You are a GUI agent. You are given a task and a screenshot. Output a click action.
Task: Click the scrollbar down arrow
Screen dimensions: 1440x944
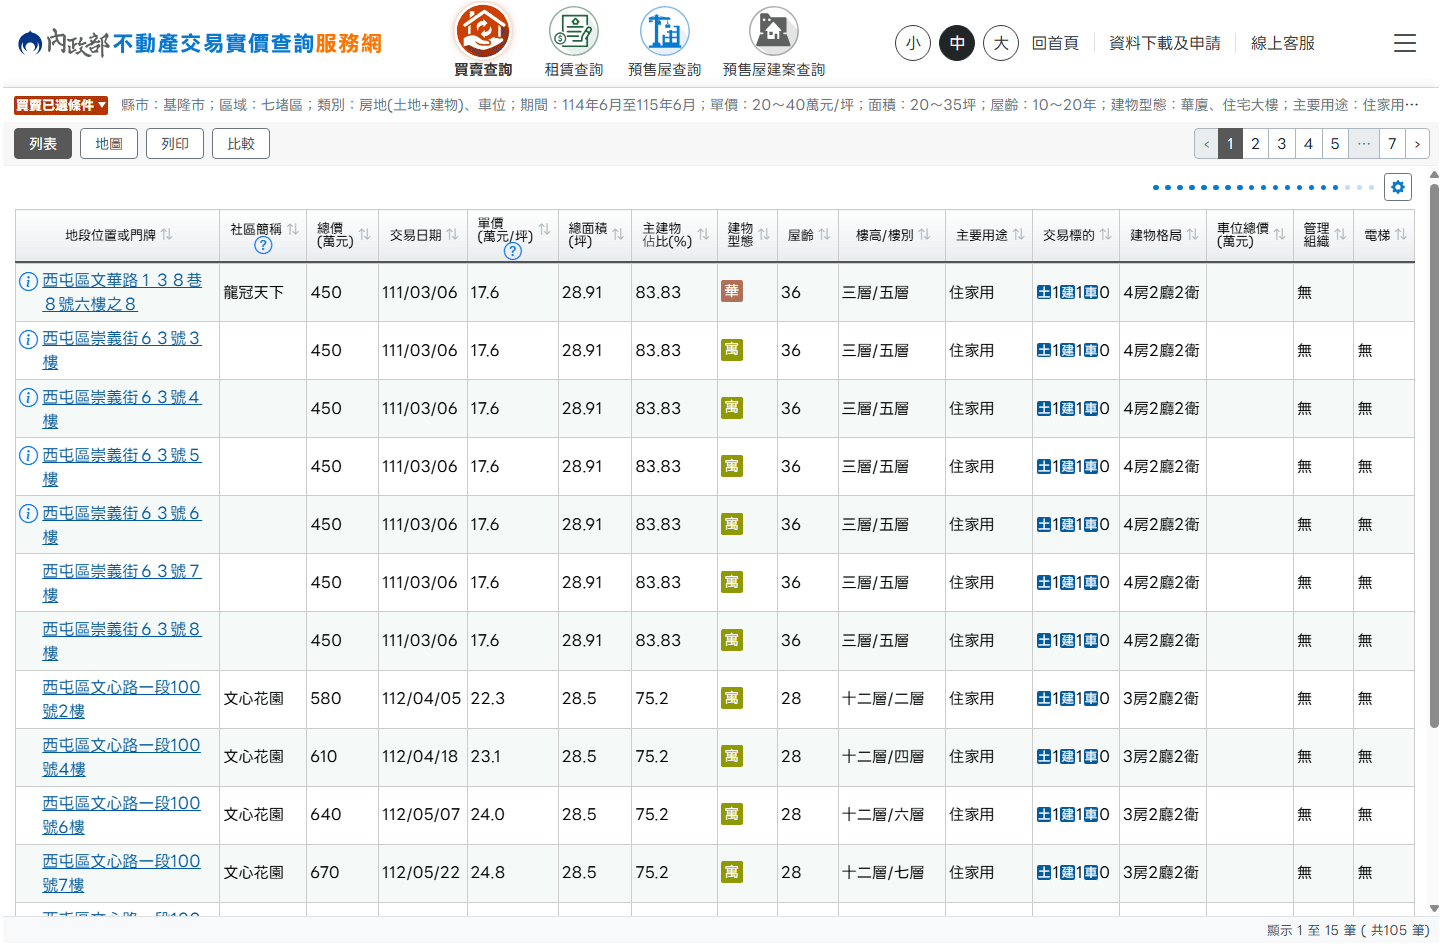tap(1434, 909)
